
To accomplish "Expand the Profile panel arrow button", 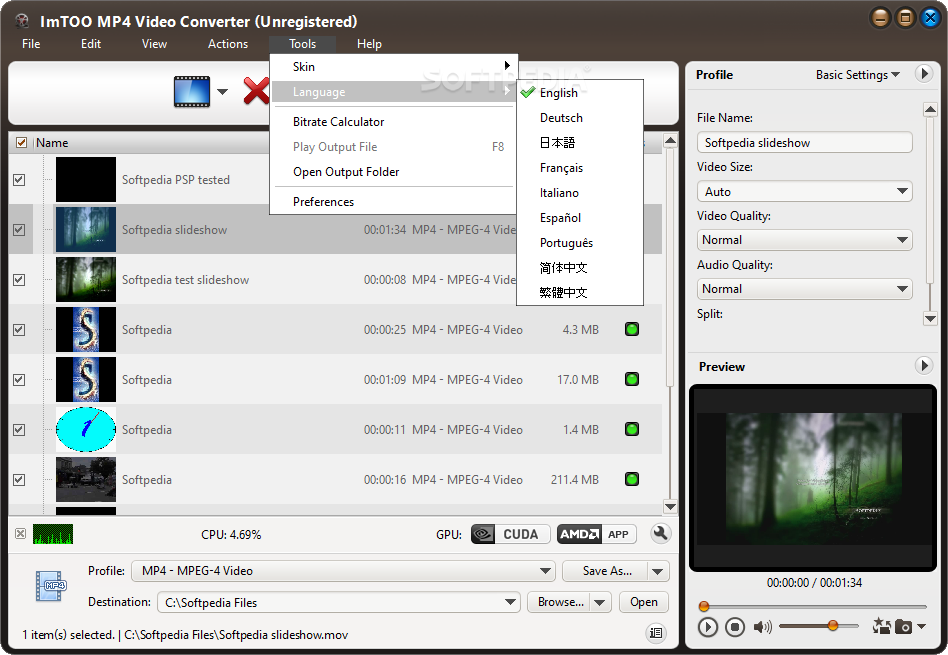I will (923, 74).
